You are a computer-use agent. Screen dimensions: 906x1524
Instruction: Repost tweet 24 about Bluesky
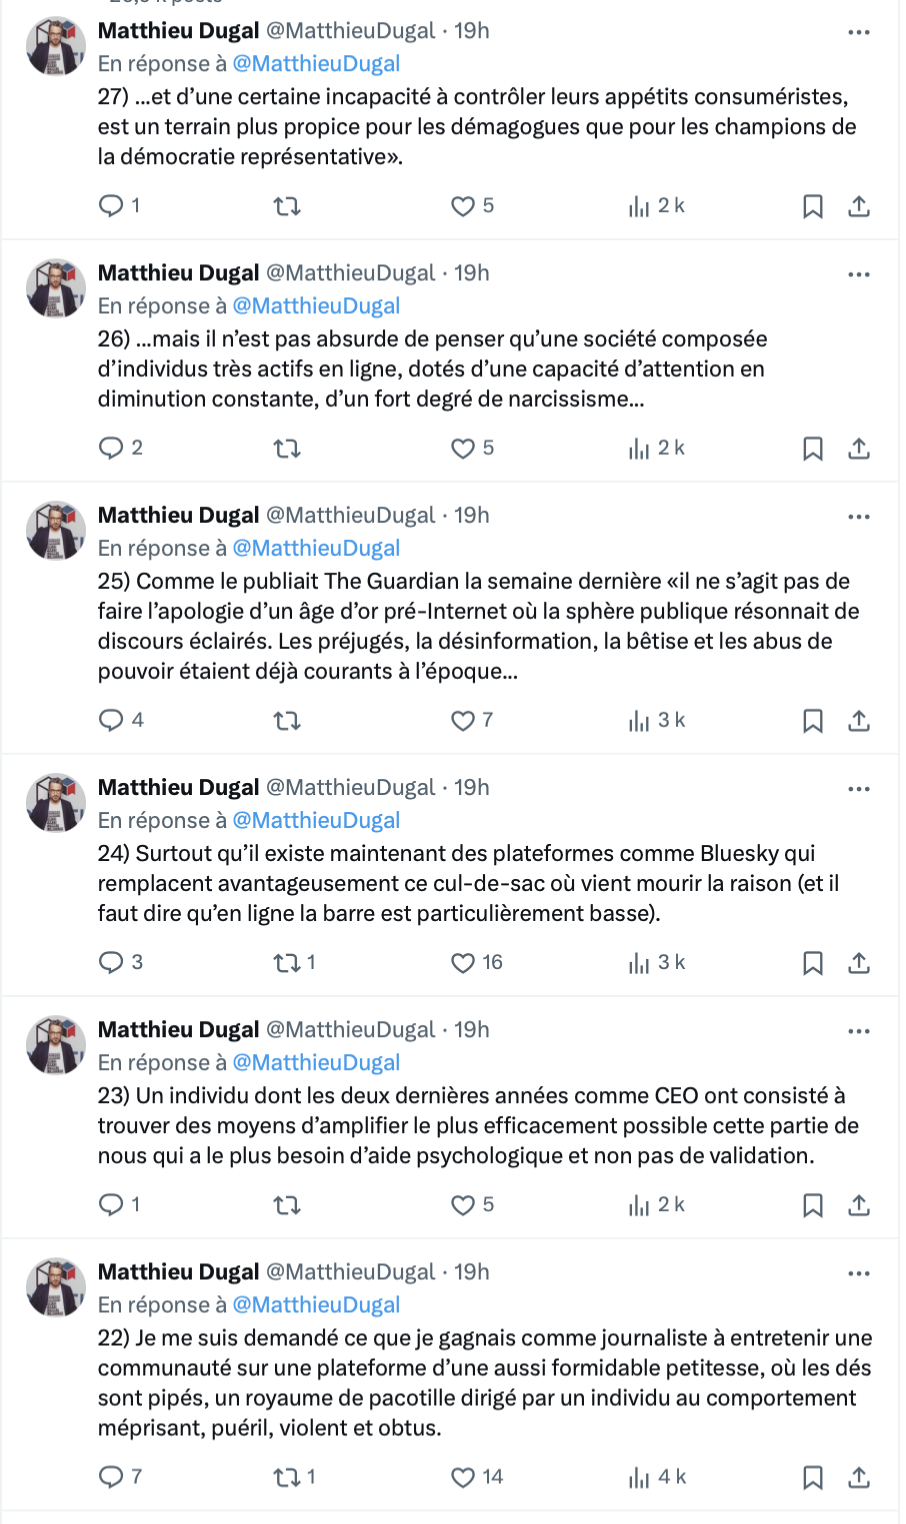click(294, 963)
